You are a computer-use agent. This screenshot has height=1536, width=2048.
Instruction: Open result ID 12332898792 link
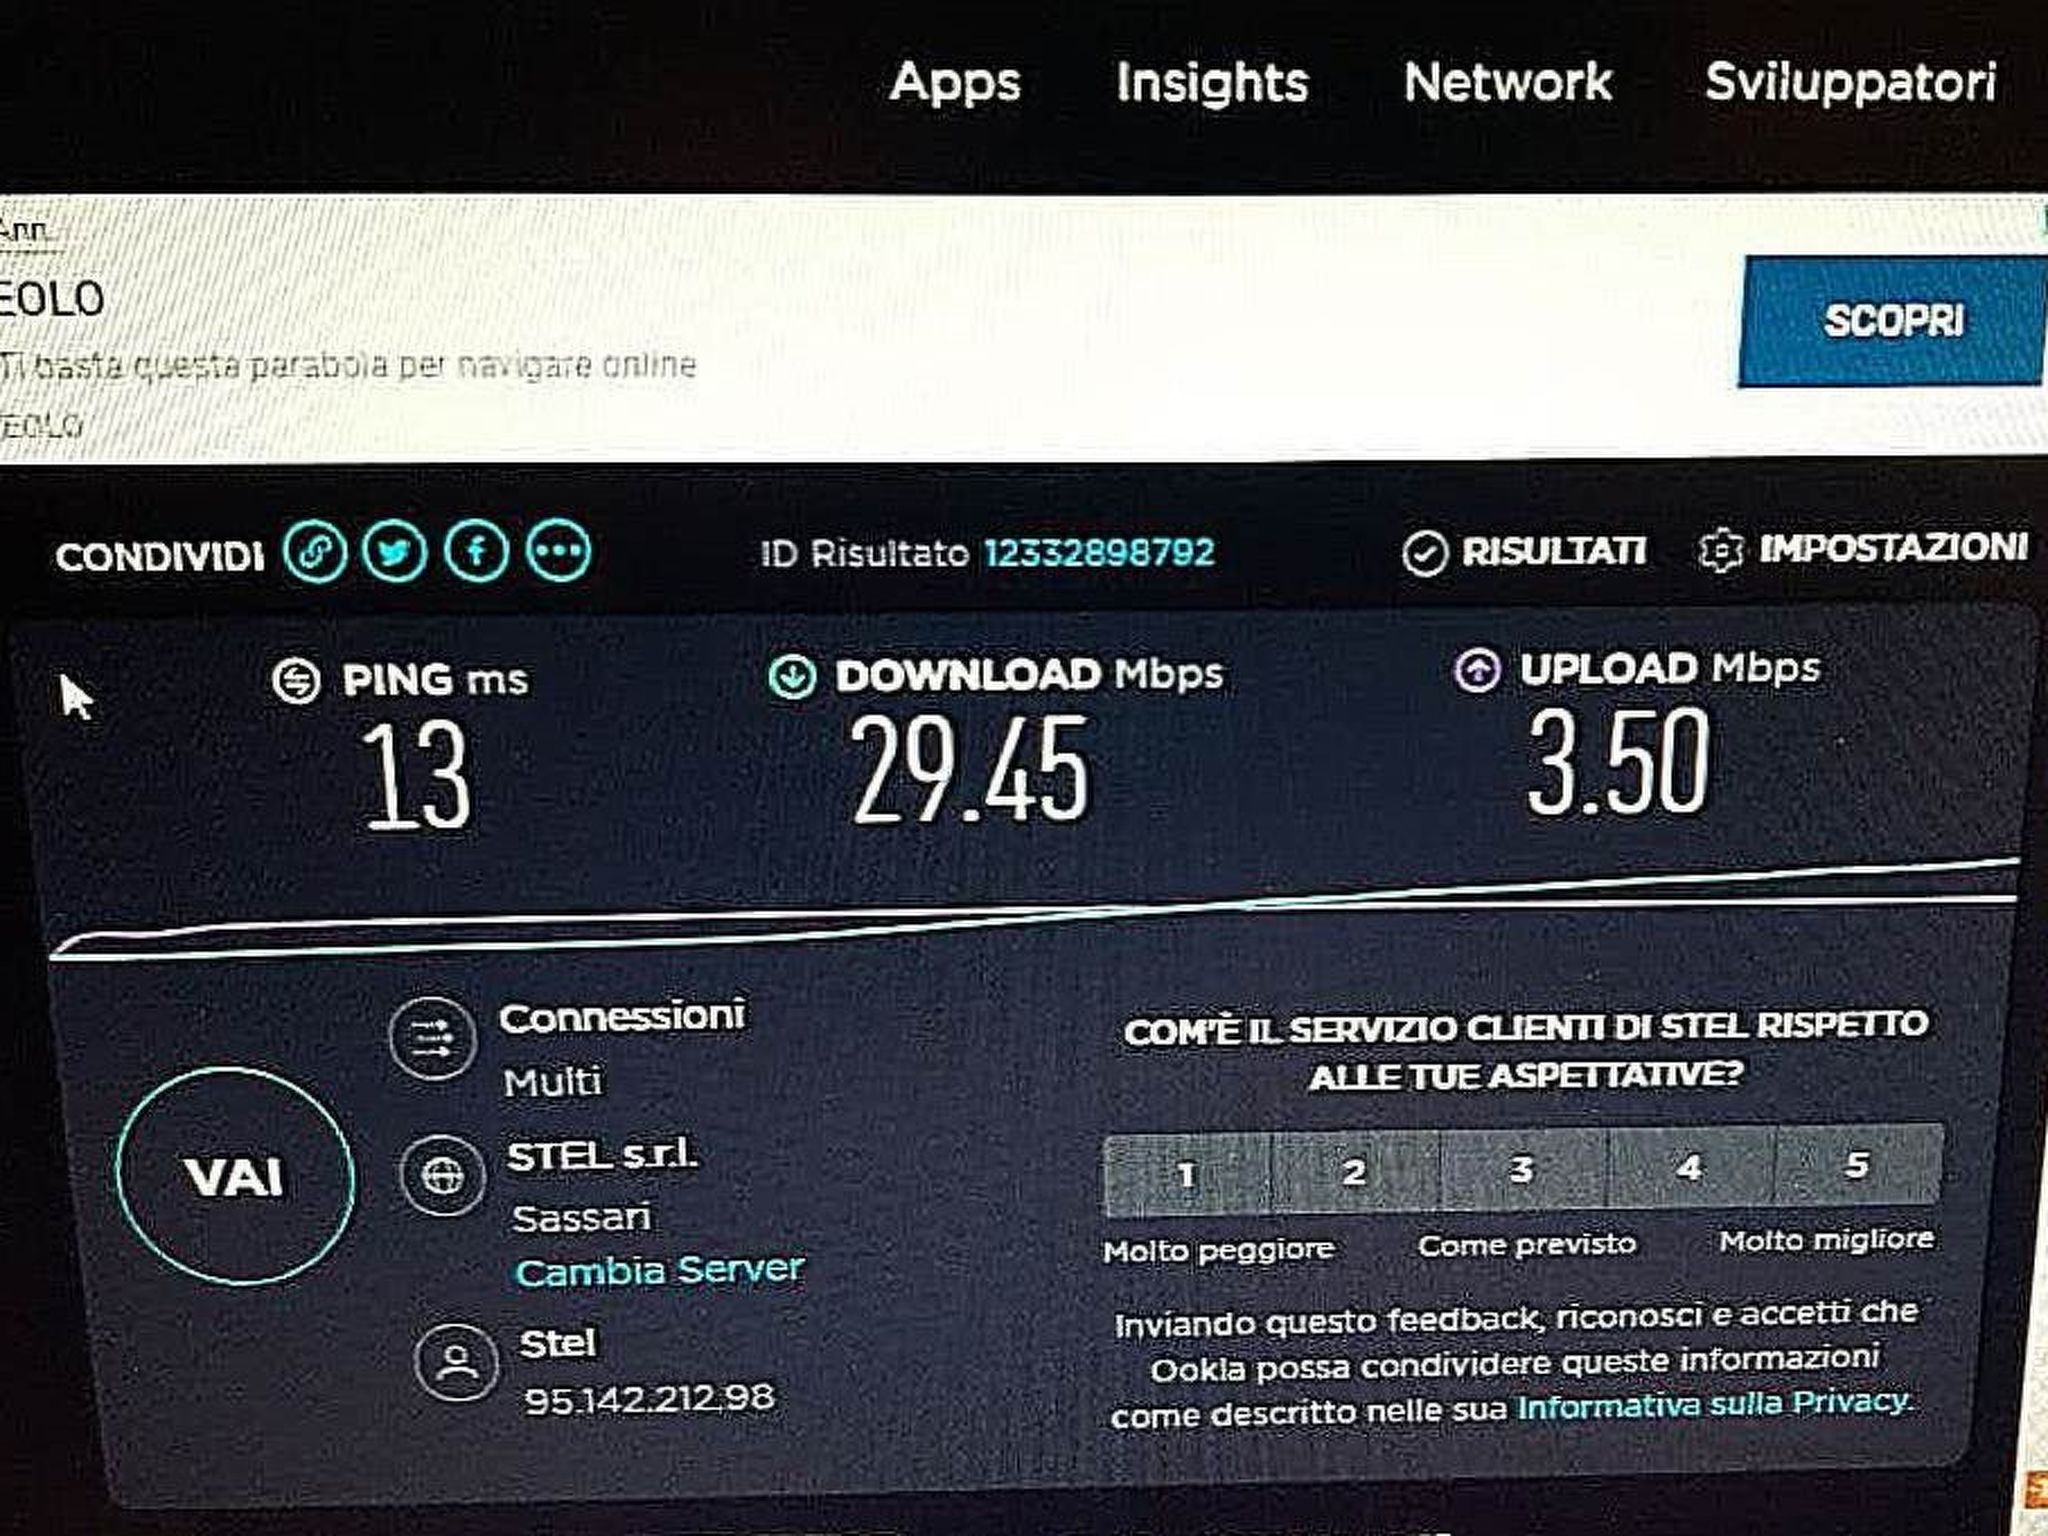[x=1099, y=552]
